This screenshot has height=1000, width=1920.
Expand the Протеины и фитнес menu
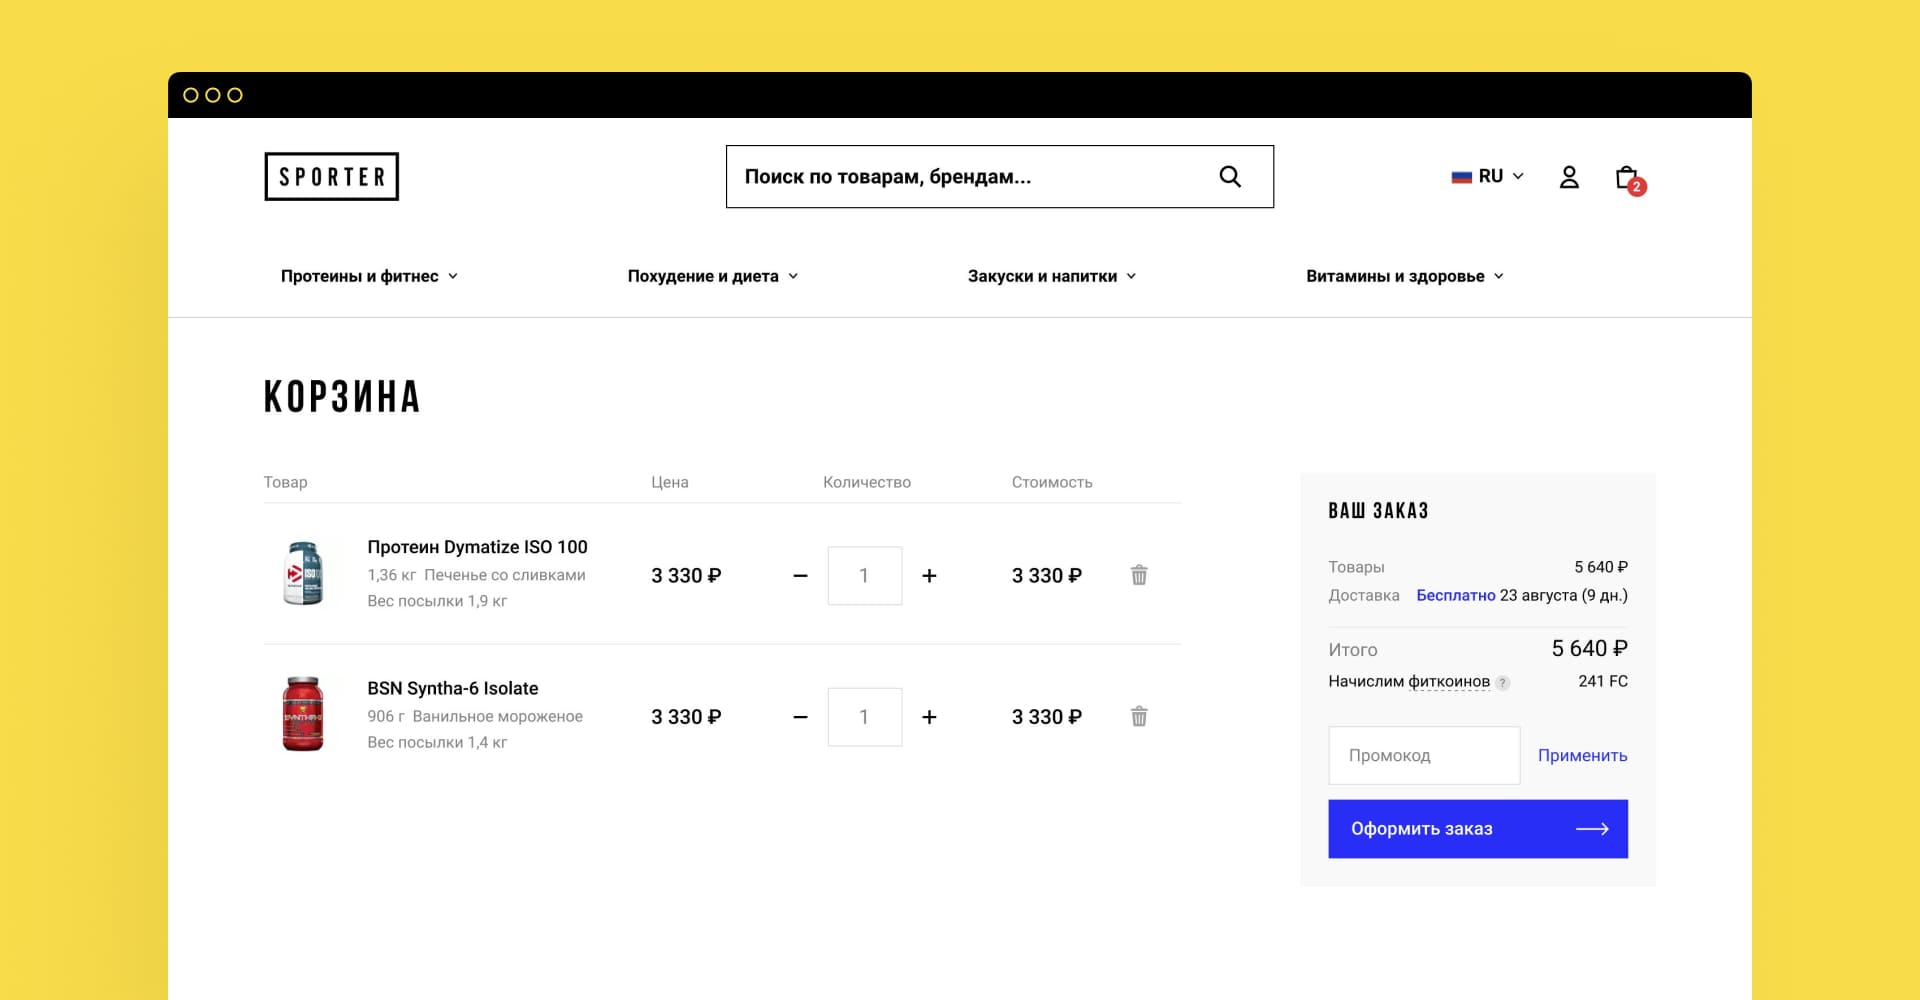[x=369, y=276]
